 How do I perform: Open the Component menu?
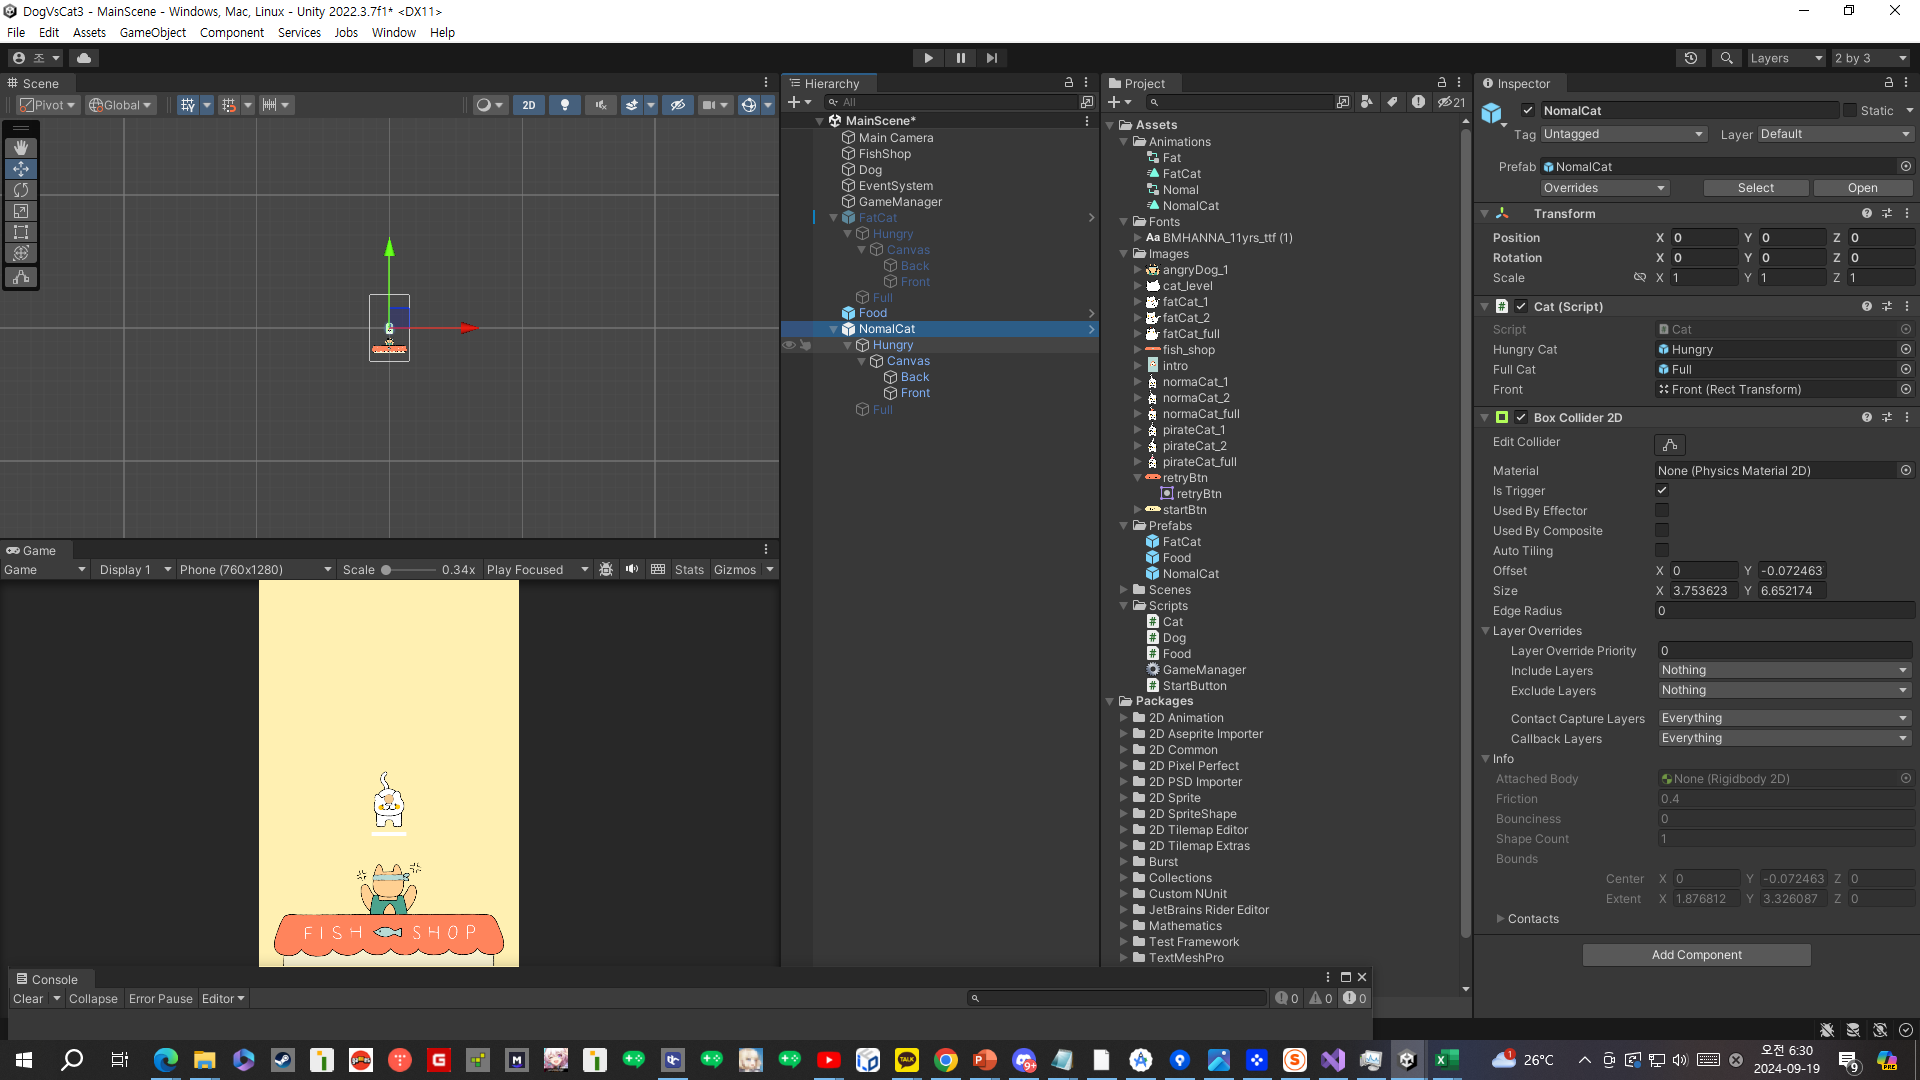click(232, 33)
